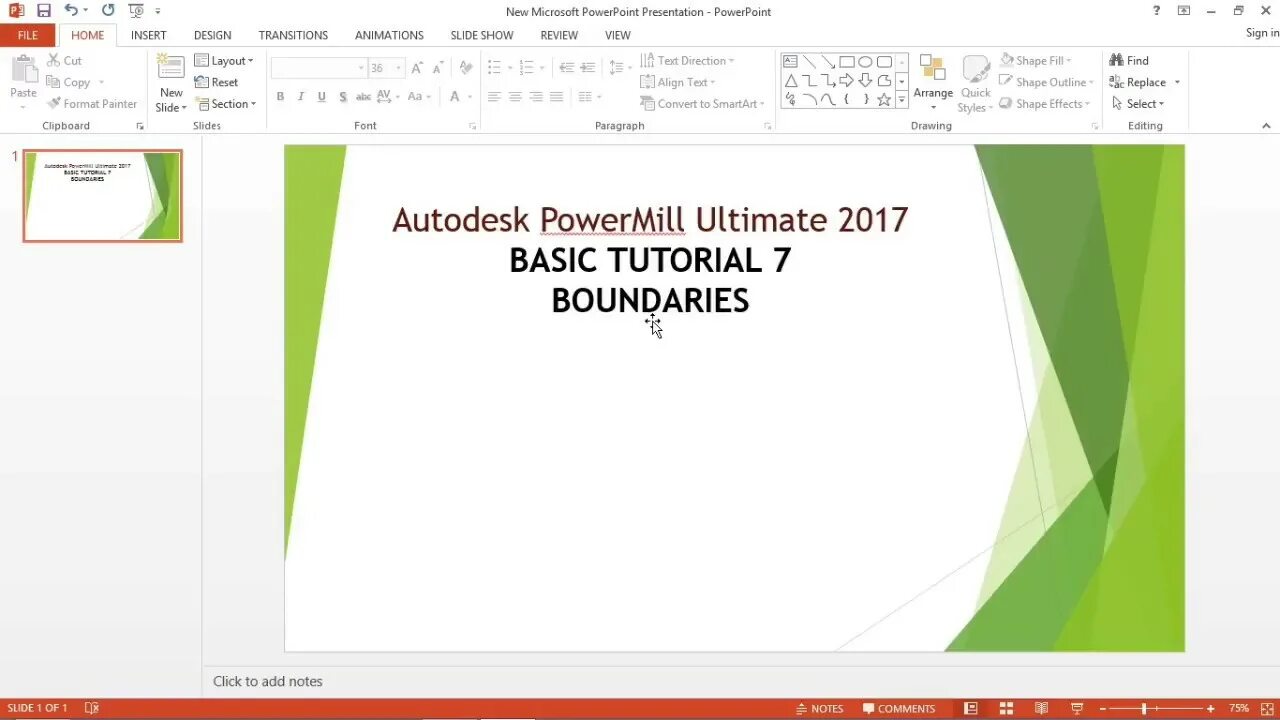Viewport: 1280px width, 720px height.
Task: Select the Right Arrow block shape
Action: point(847,81)
